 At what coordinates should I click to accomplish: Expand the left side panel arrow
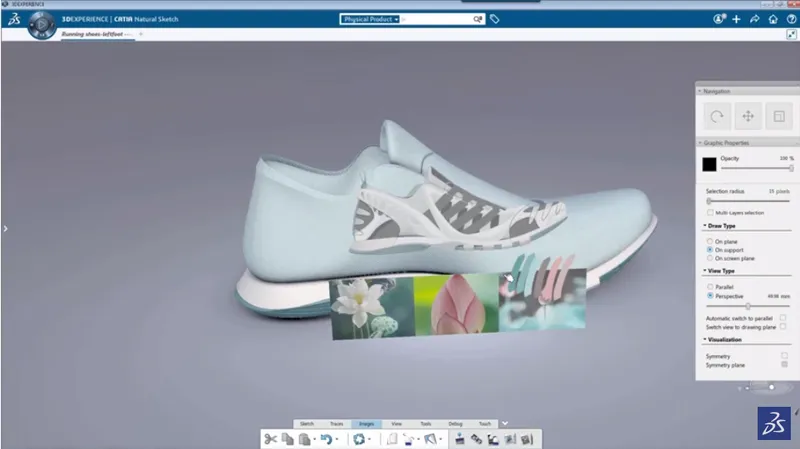coord(5,229)
